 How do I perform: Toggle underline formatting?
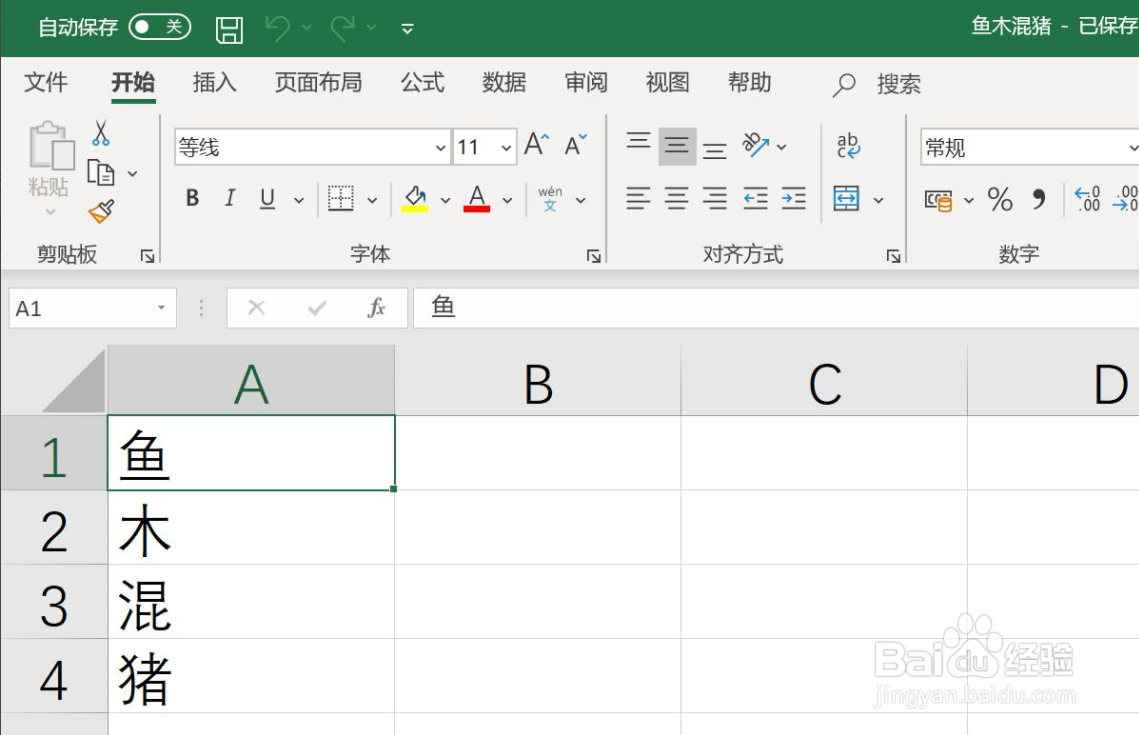point(265,198)
